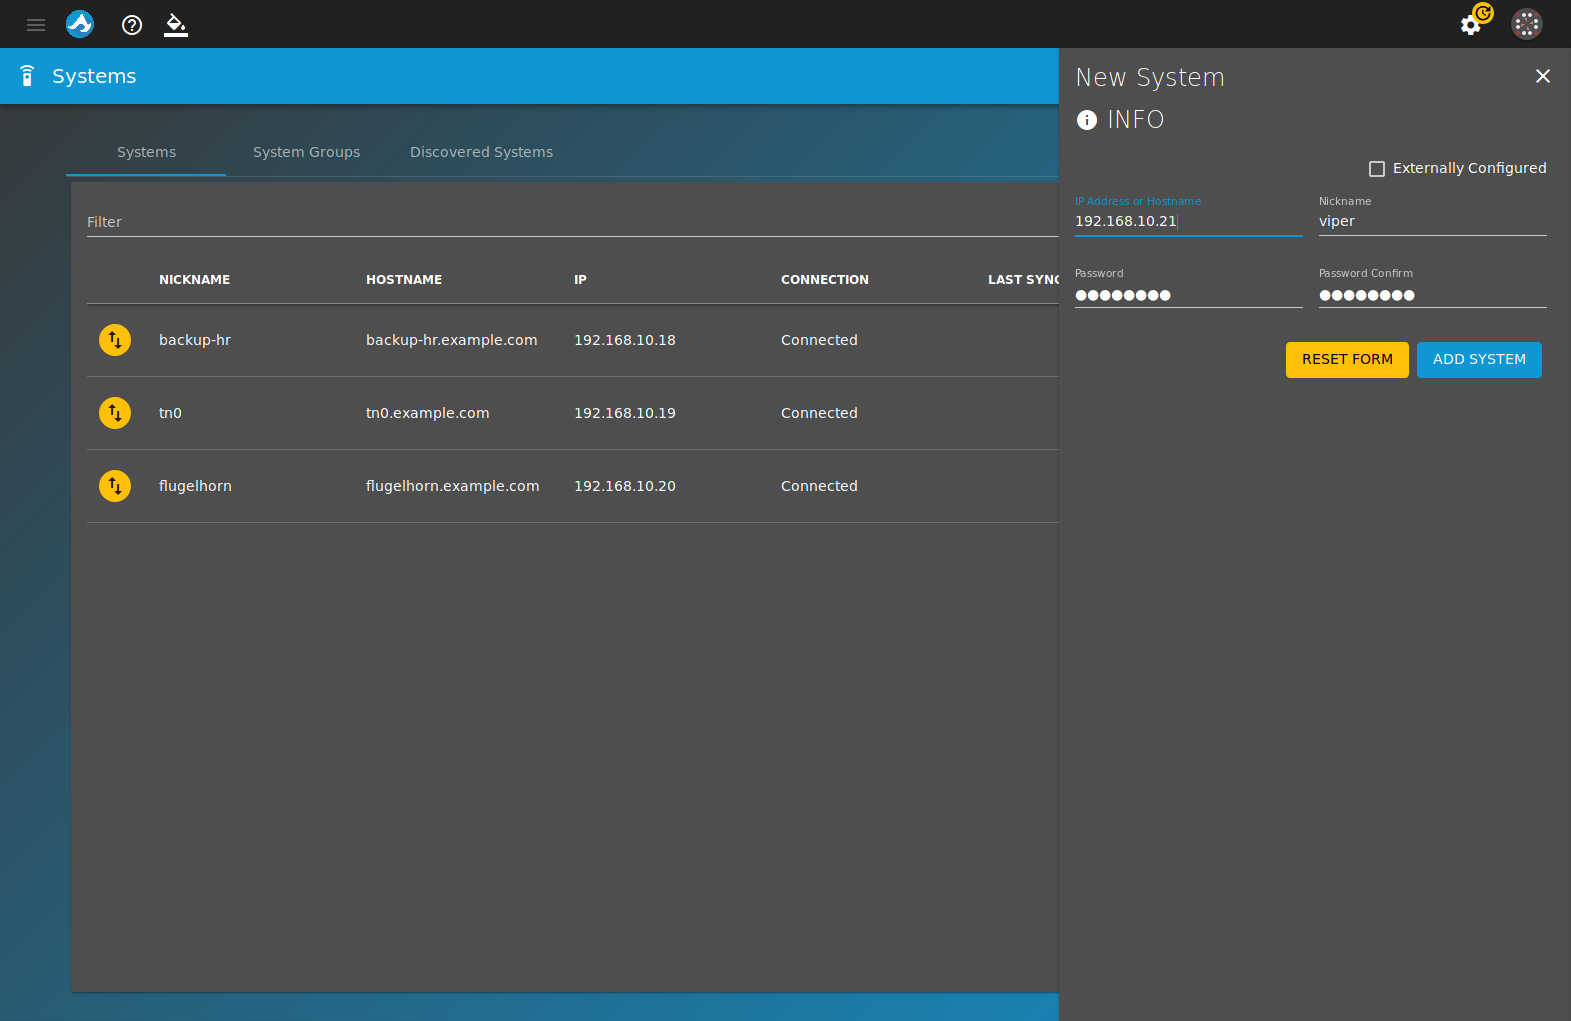Screen dimensions: 1571x1021
Task: Click the flugelhorn connection status icon
Action: [115, 486]
